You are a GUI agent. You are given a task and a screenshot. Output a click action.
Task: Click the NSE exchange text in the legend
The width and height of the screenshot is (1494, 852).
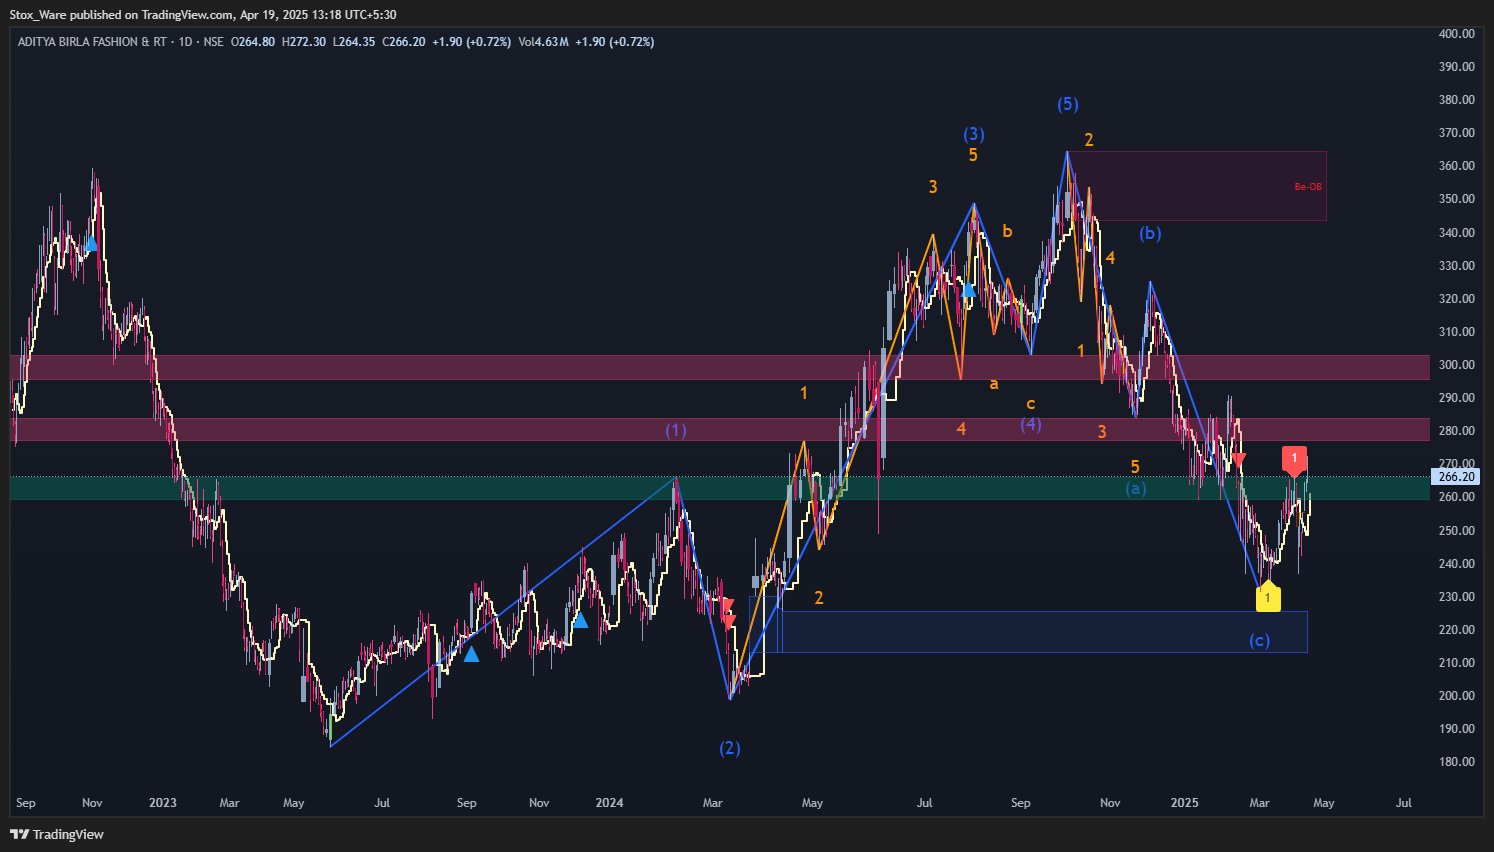[213, 42]
